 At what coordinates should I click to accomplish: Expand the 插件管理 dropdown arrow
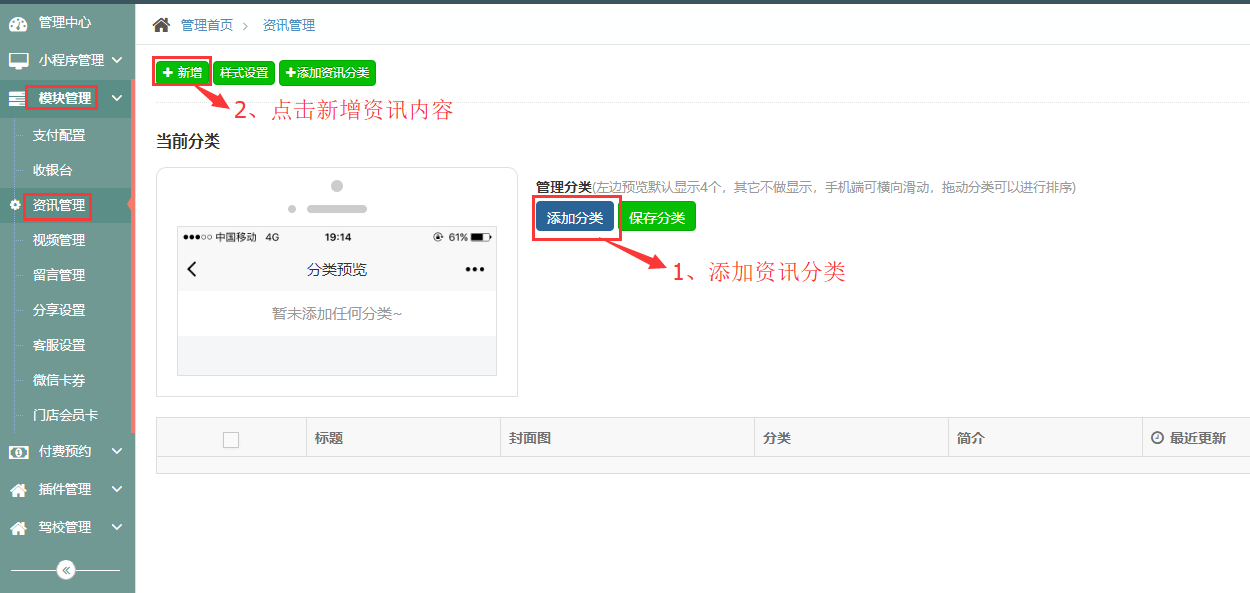click(116, 489)
